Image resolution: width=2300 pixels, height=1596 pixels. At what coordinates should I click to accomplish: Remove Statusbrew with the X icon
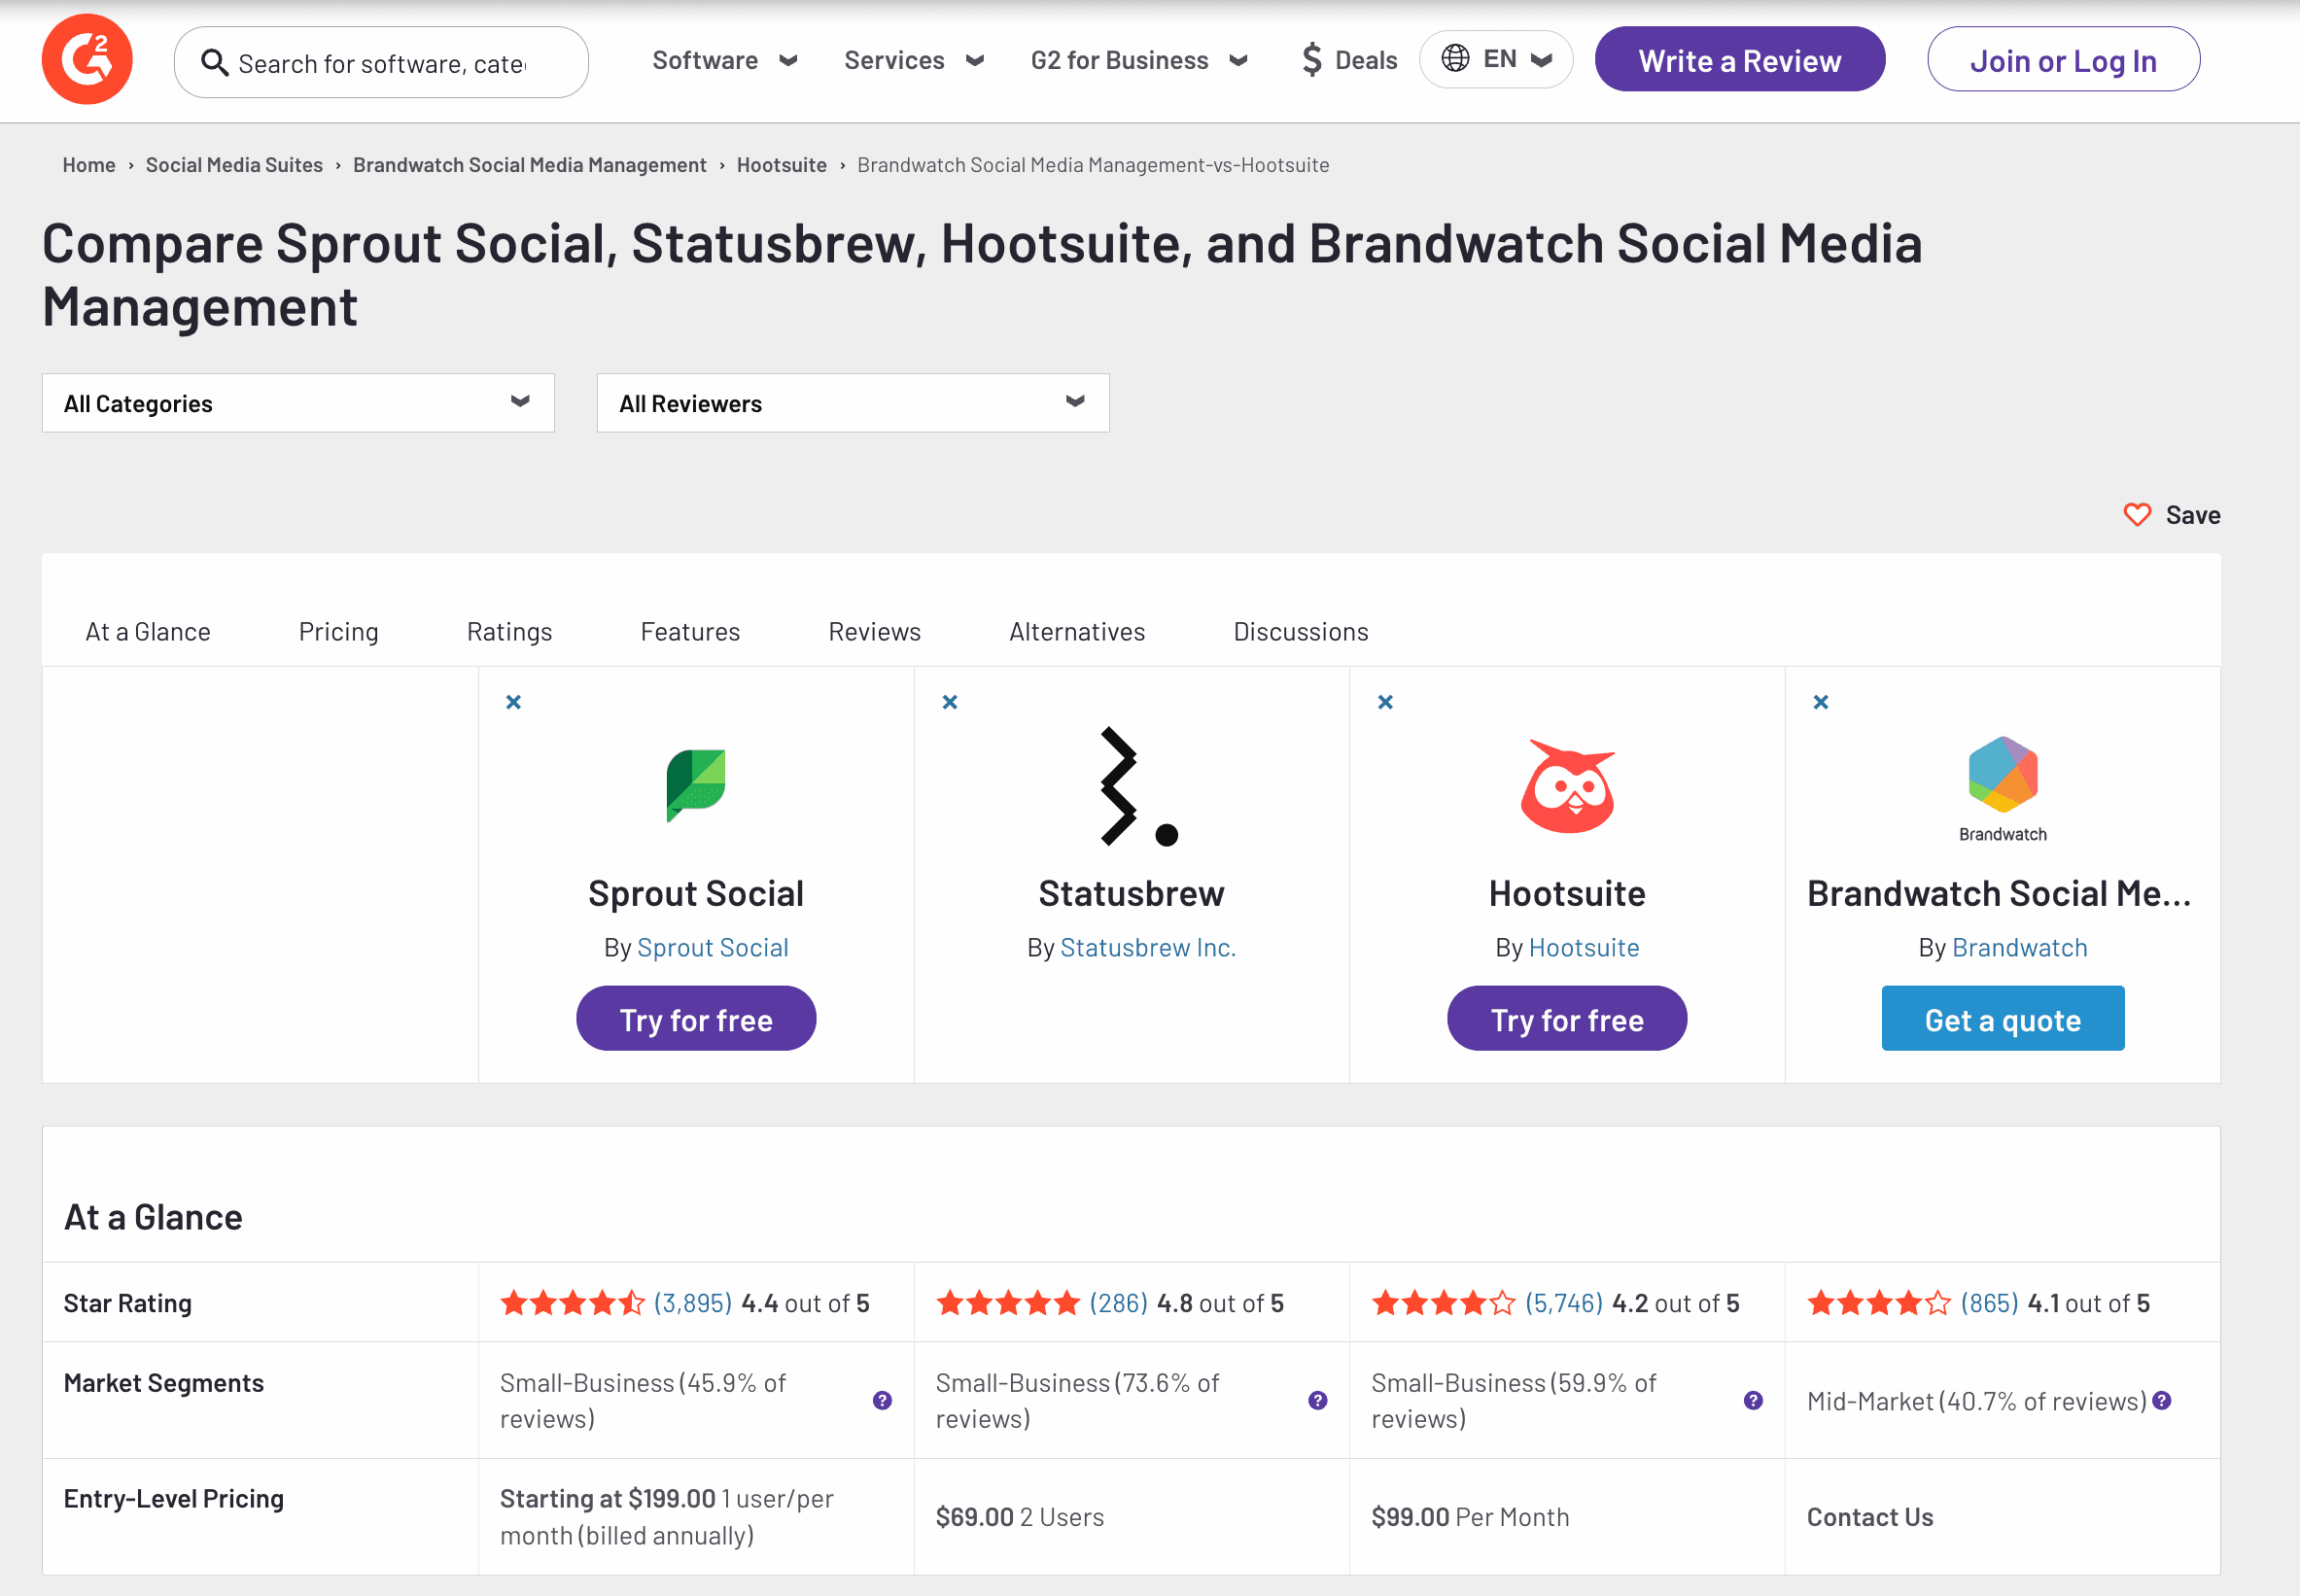coord(949,702)
